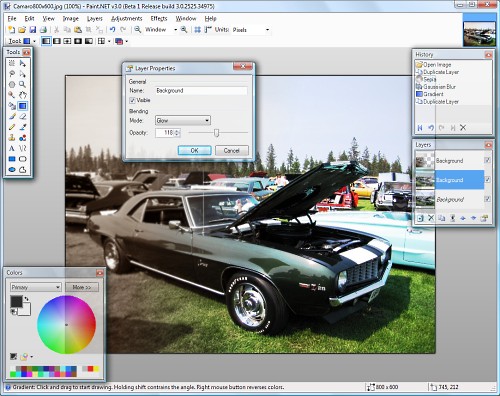Uncheck the Visible checkbox in Layer Properties
Viewport: 500px width, 396px height.
pyautogui.click(x=132, y=100)
